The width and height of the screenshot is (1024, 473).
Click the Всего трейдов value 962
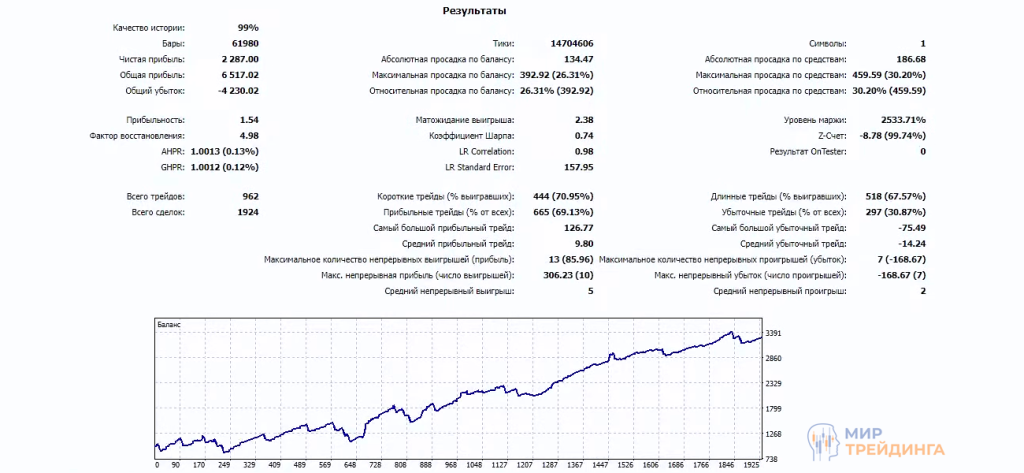(249, 197)
